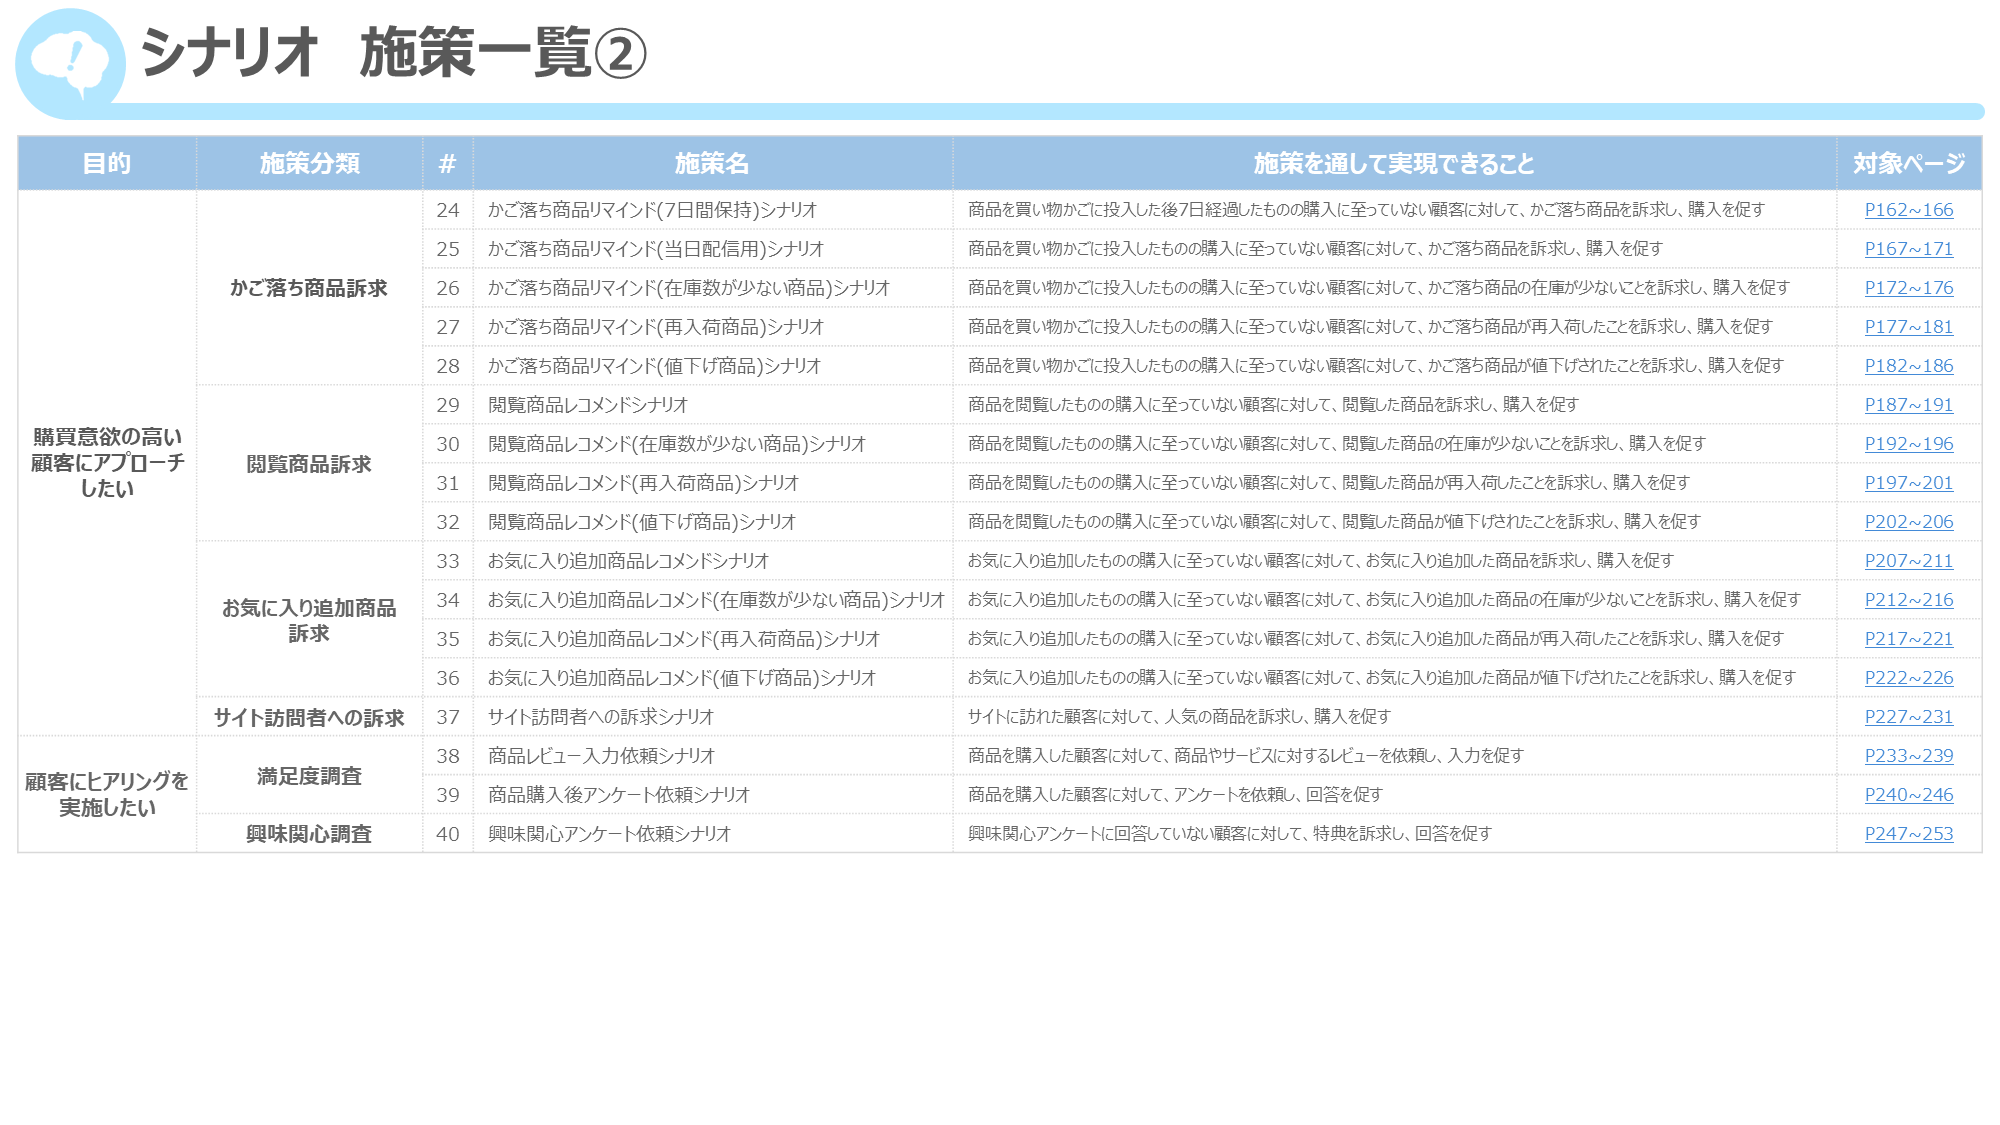
Task: Click the 施策名 column header
Action: (712, 163)
